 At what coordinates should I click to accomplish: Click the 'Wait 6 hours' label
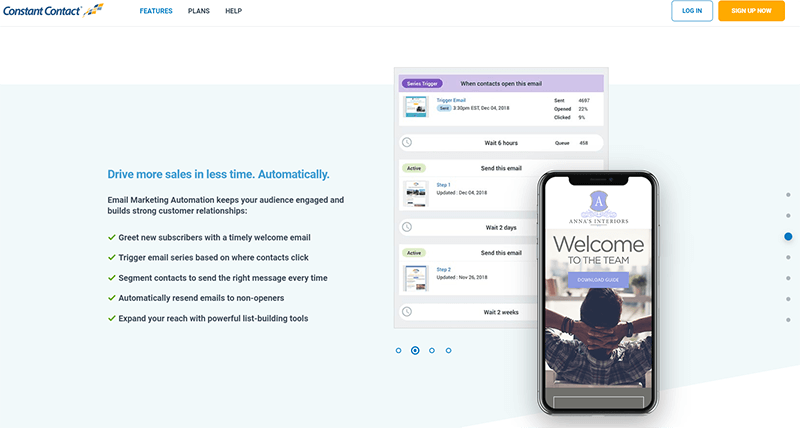(501, 143)
